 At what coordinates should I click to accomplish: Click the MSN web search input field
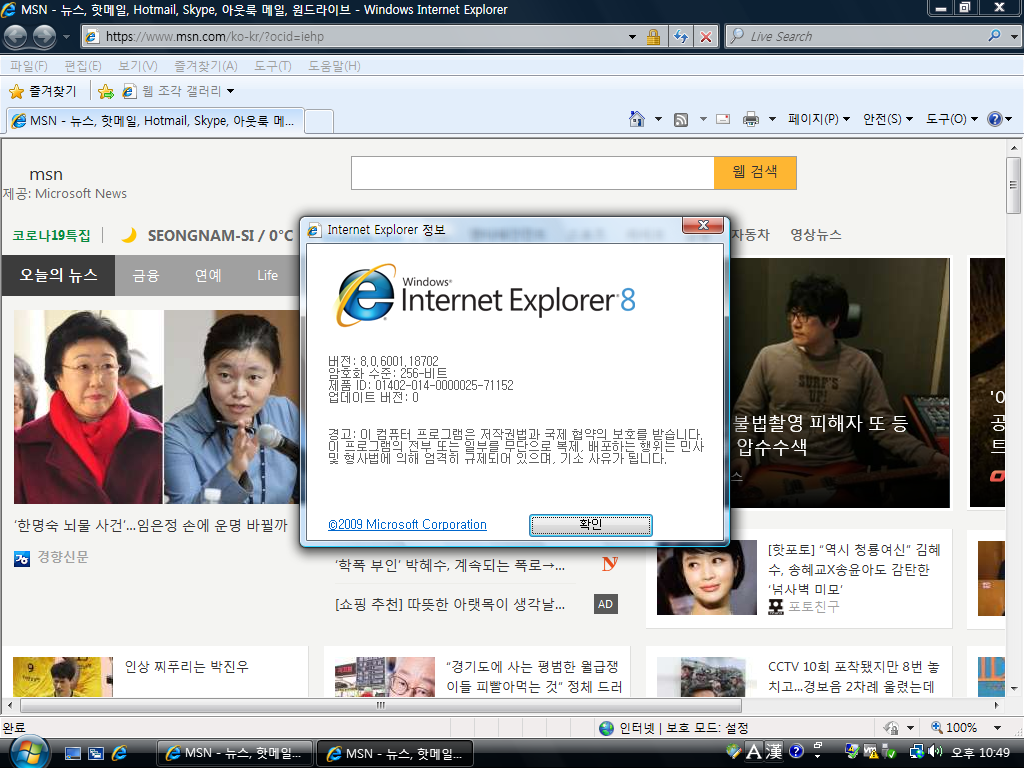coord(532,173)
